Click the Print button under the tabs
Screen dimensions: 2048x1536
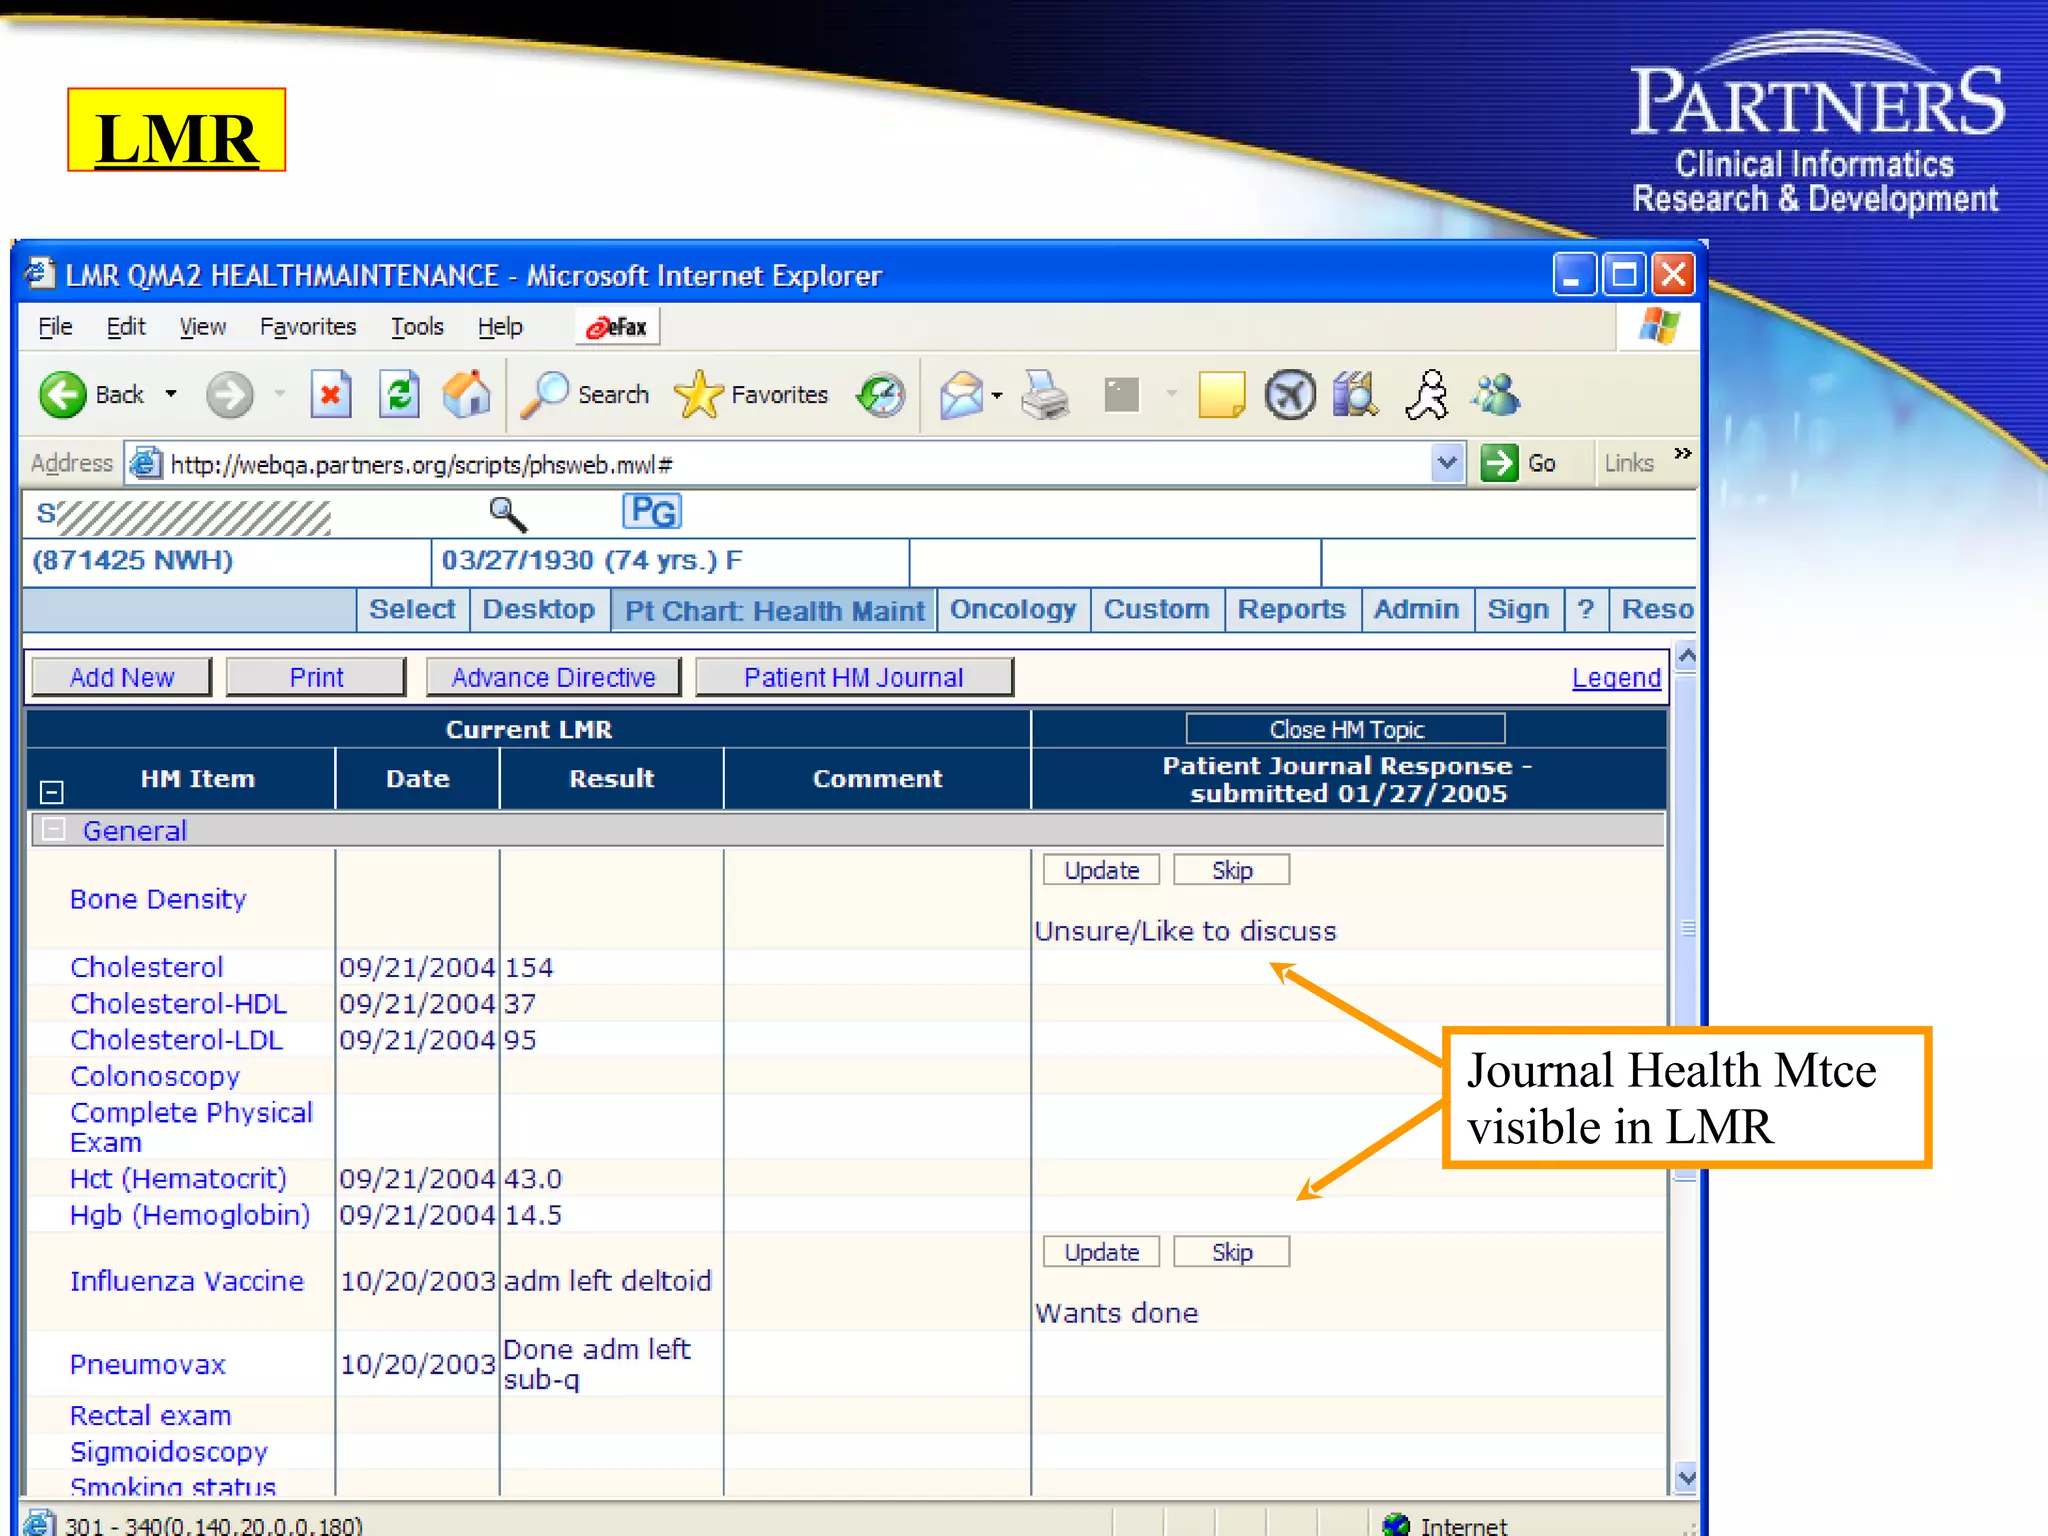[316, 677]
